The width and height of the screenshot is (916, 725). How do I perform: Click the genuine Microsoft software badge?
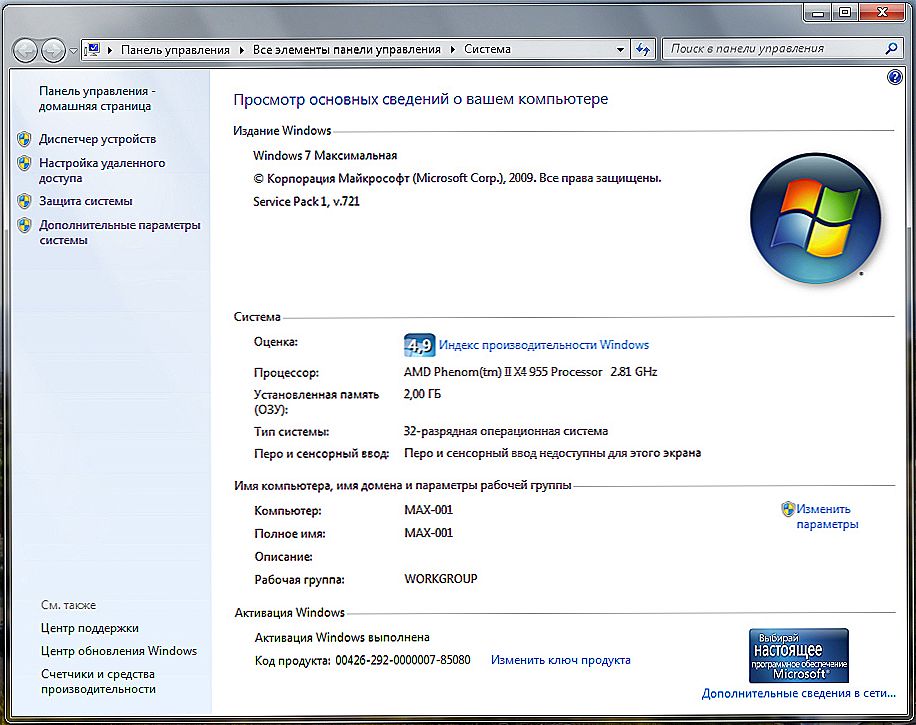coord(799,655)
